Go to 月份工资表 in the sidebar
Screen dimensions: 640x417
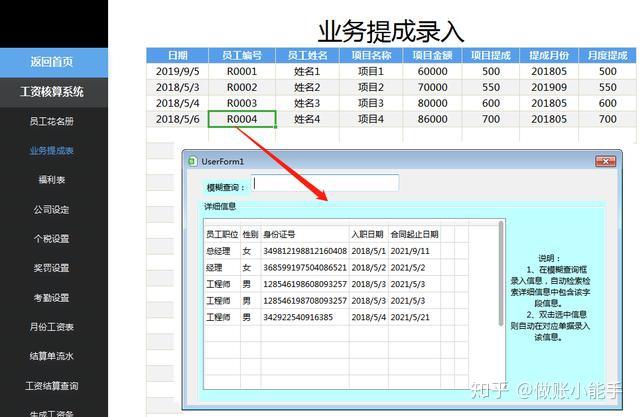click(52, 327)
